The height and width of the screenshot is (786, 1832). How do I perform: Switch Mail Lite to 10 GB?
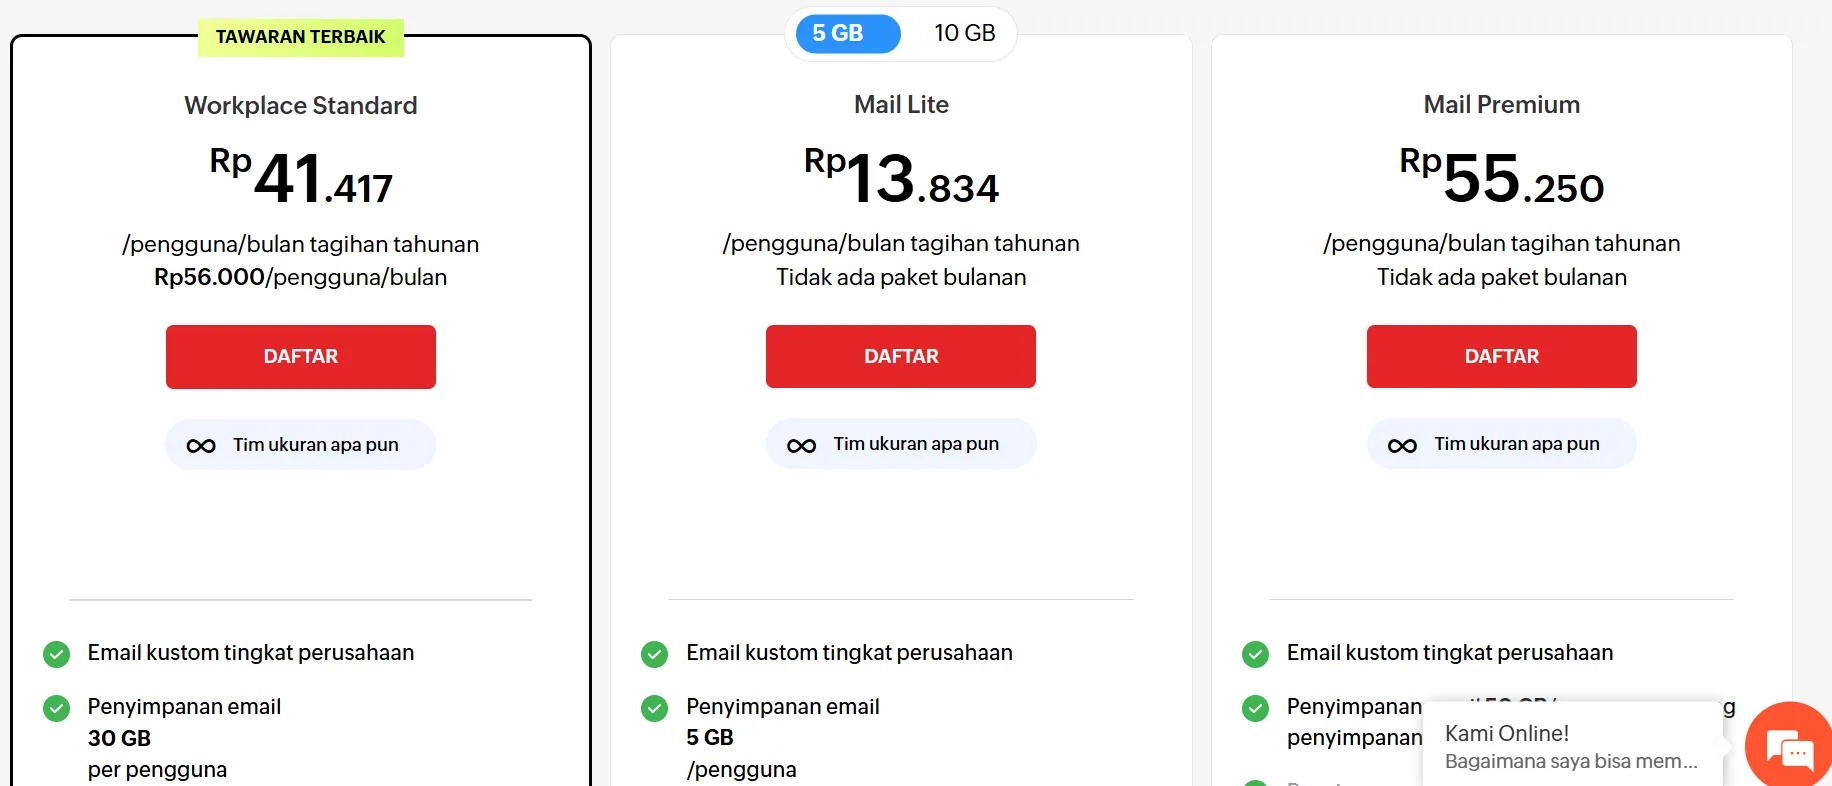[x=964, y=34]
